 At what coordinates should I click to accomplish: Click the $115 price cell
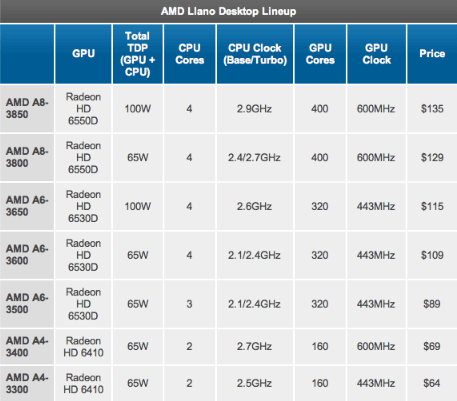[x=432, y=206]
